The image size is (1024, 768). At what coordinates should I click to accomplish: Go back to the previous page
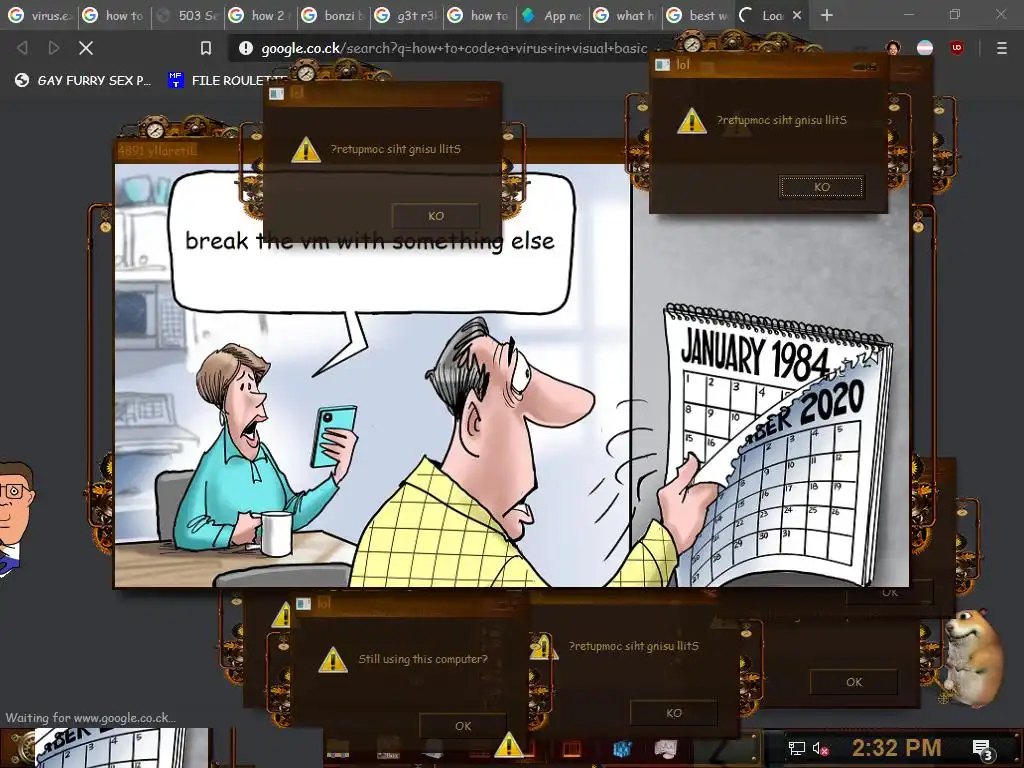(x=22, y=48)
